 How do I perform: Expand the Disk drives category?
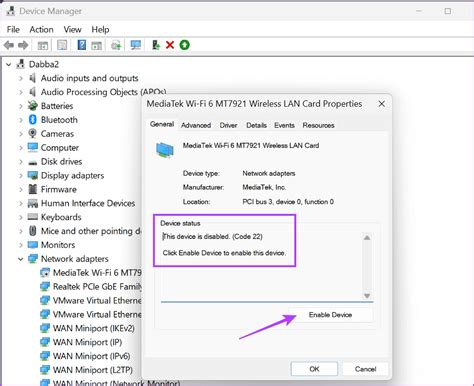point(21,162)
